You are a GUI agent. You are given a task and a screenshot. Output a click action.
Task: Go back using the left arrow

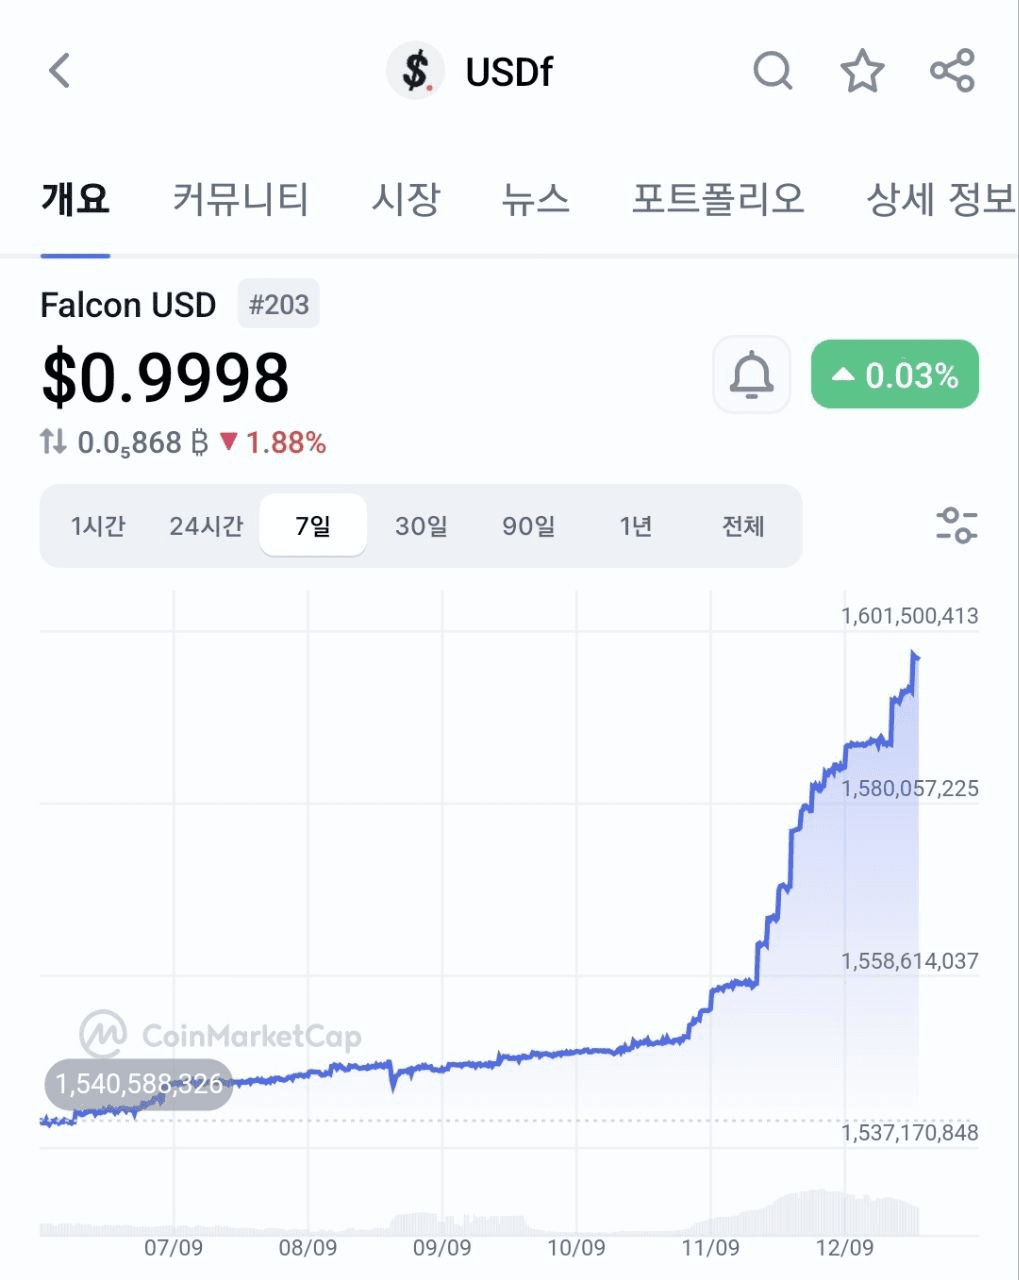pyautogui.click(x=60, y=71)
